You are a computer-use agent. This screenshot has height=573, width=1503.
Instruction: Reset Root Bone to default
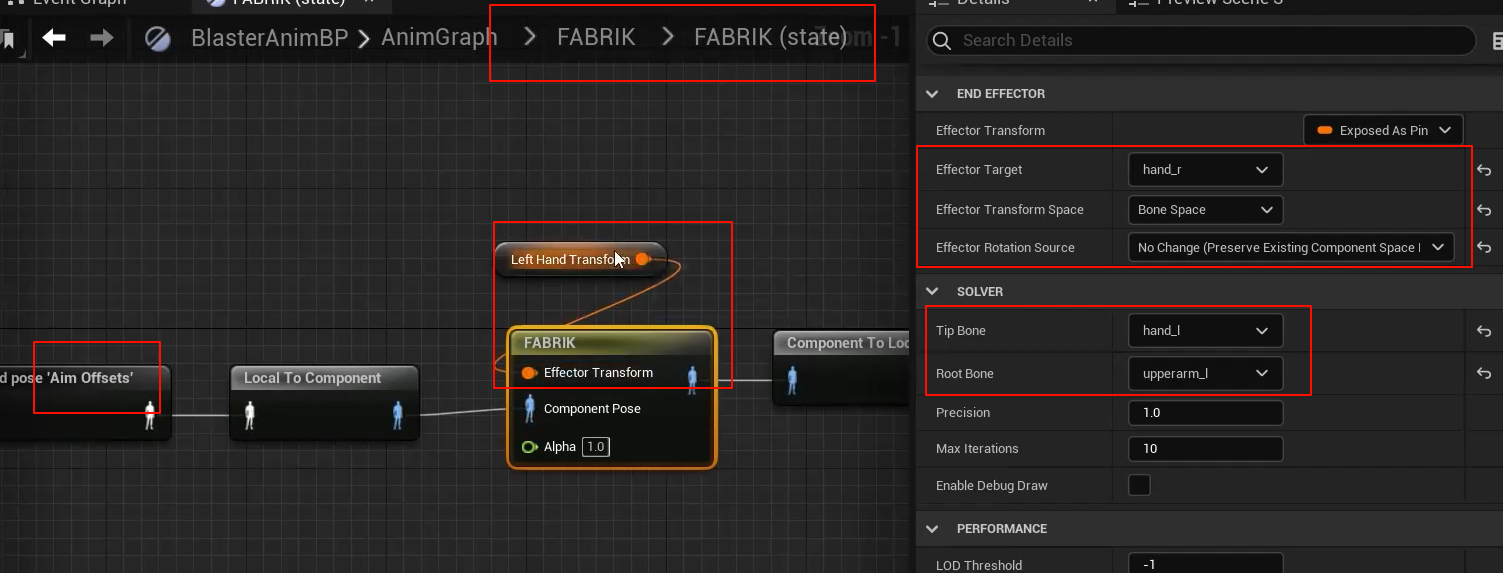coord(1484,373)
